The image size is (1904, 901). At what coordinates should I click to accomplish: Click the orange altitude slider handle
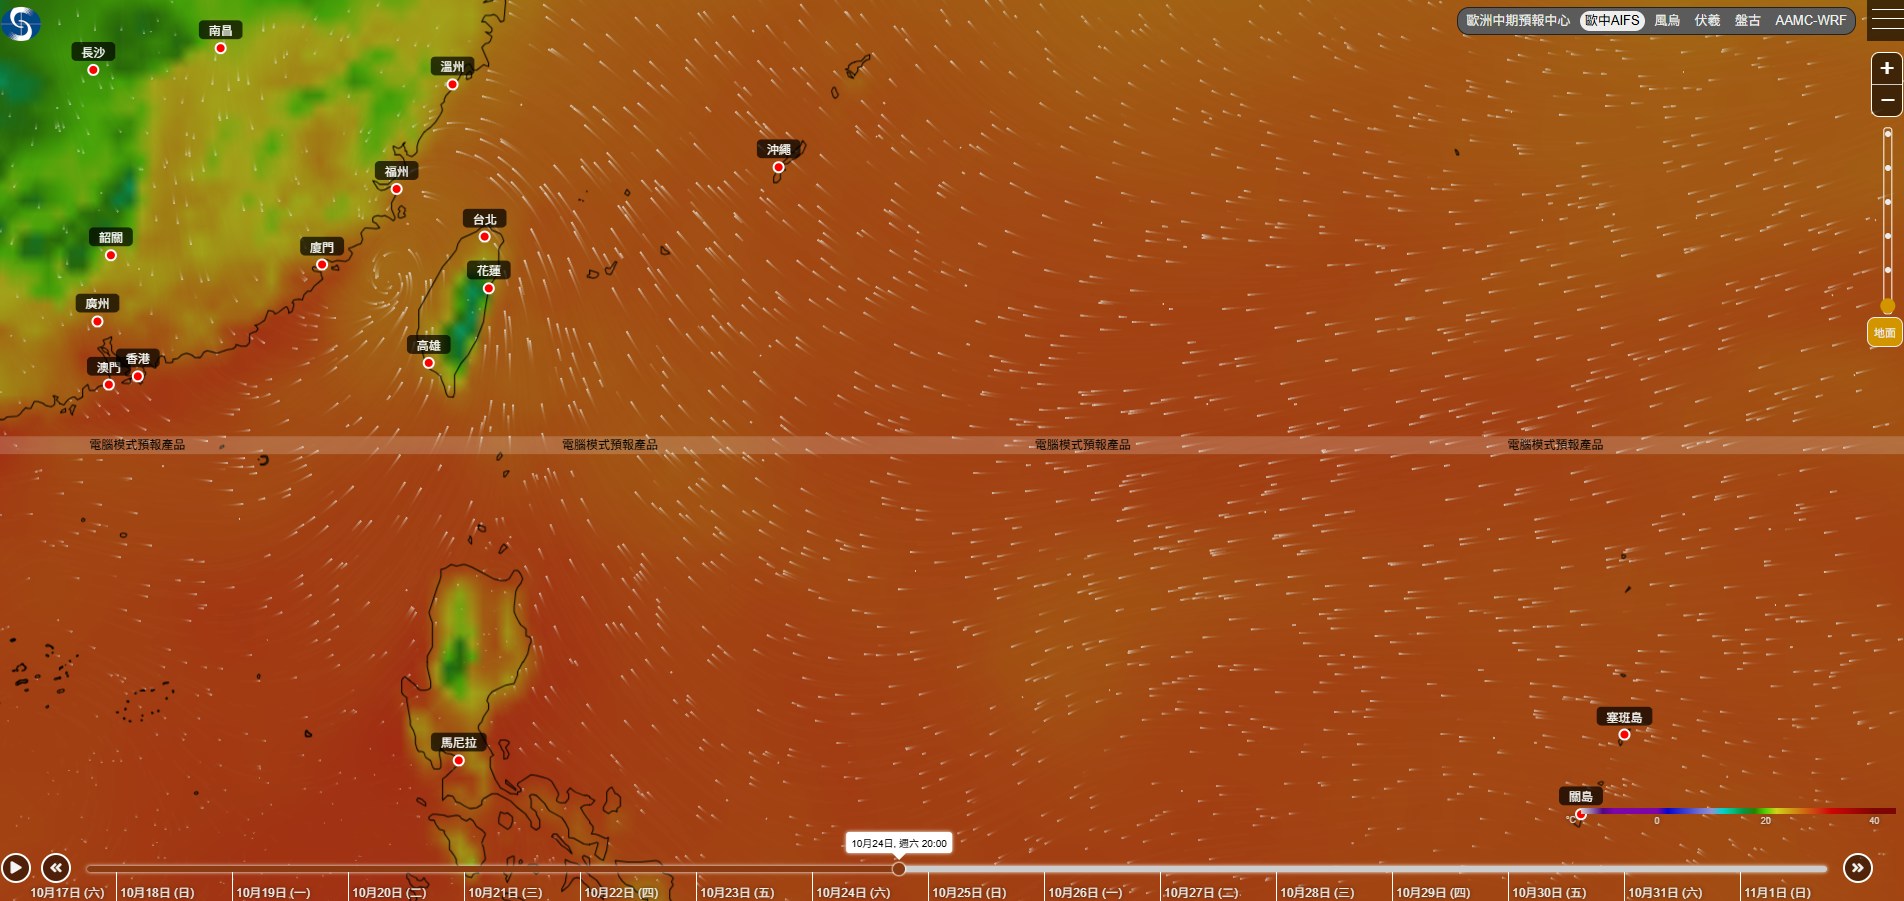point(1887,306)
